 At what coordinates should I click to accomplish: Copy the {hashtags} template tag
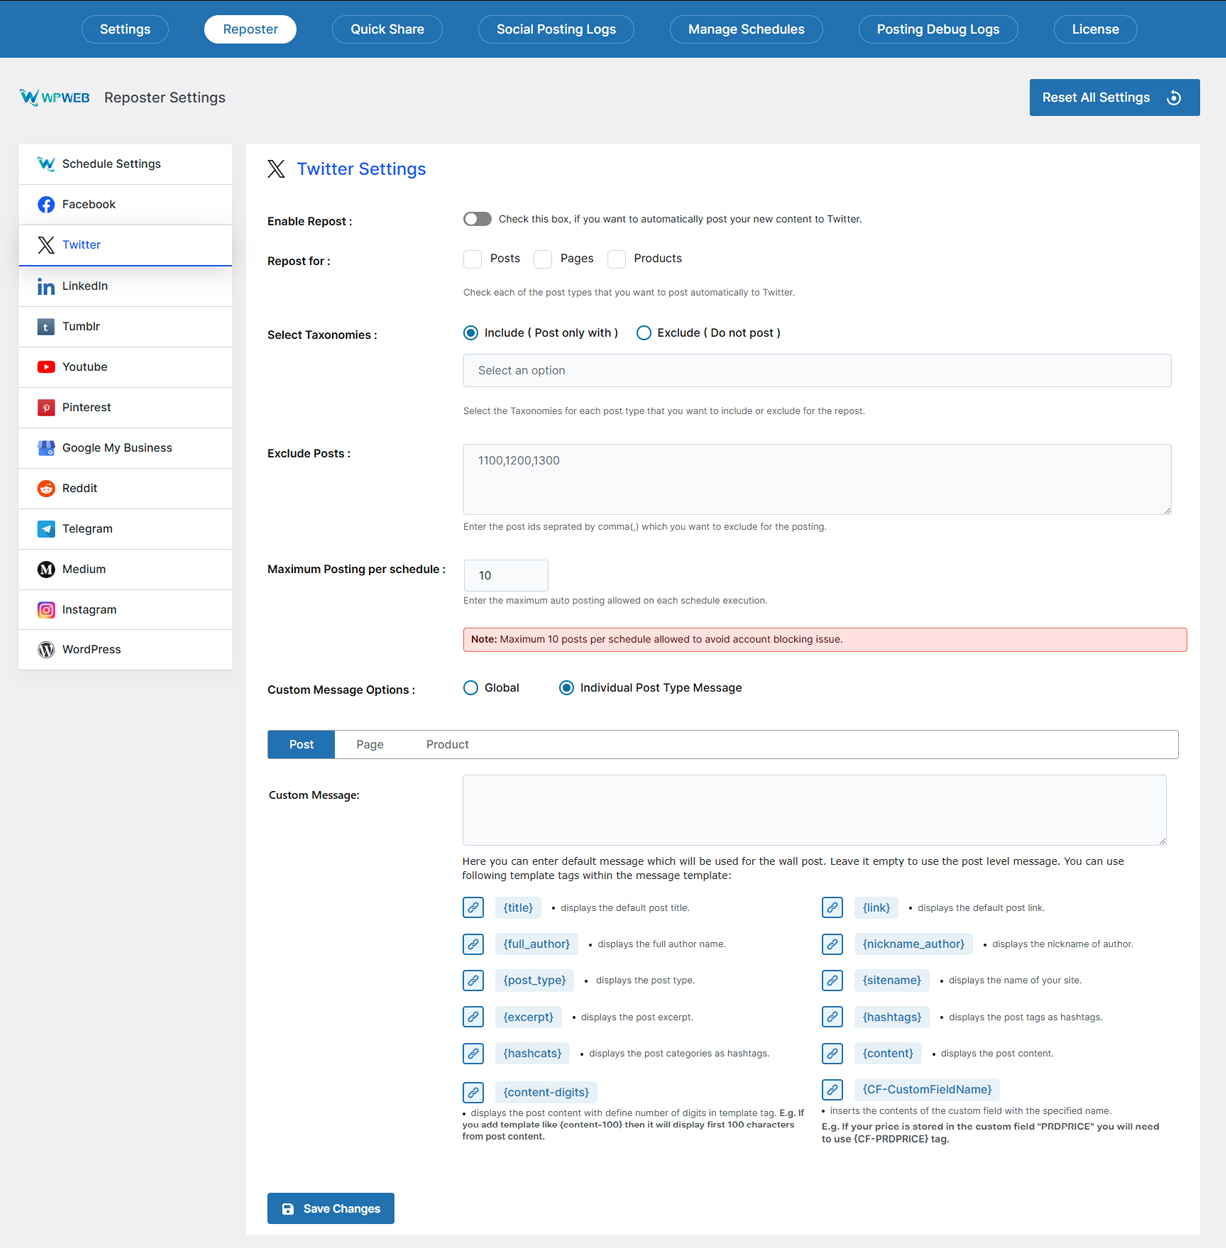point(832,1016)
